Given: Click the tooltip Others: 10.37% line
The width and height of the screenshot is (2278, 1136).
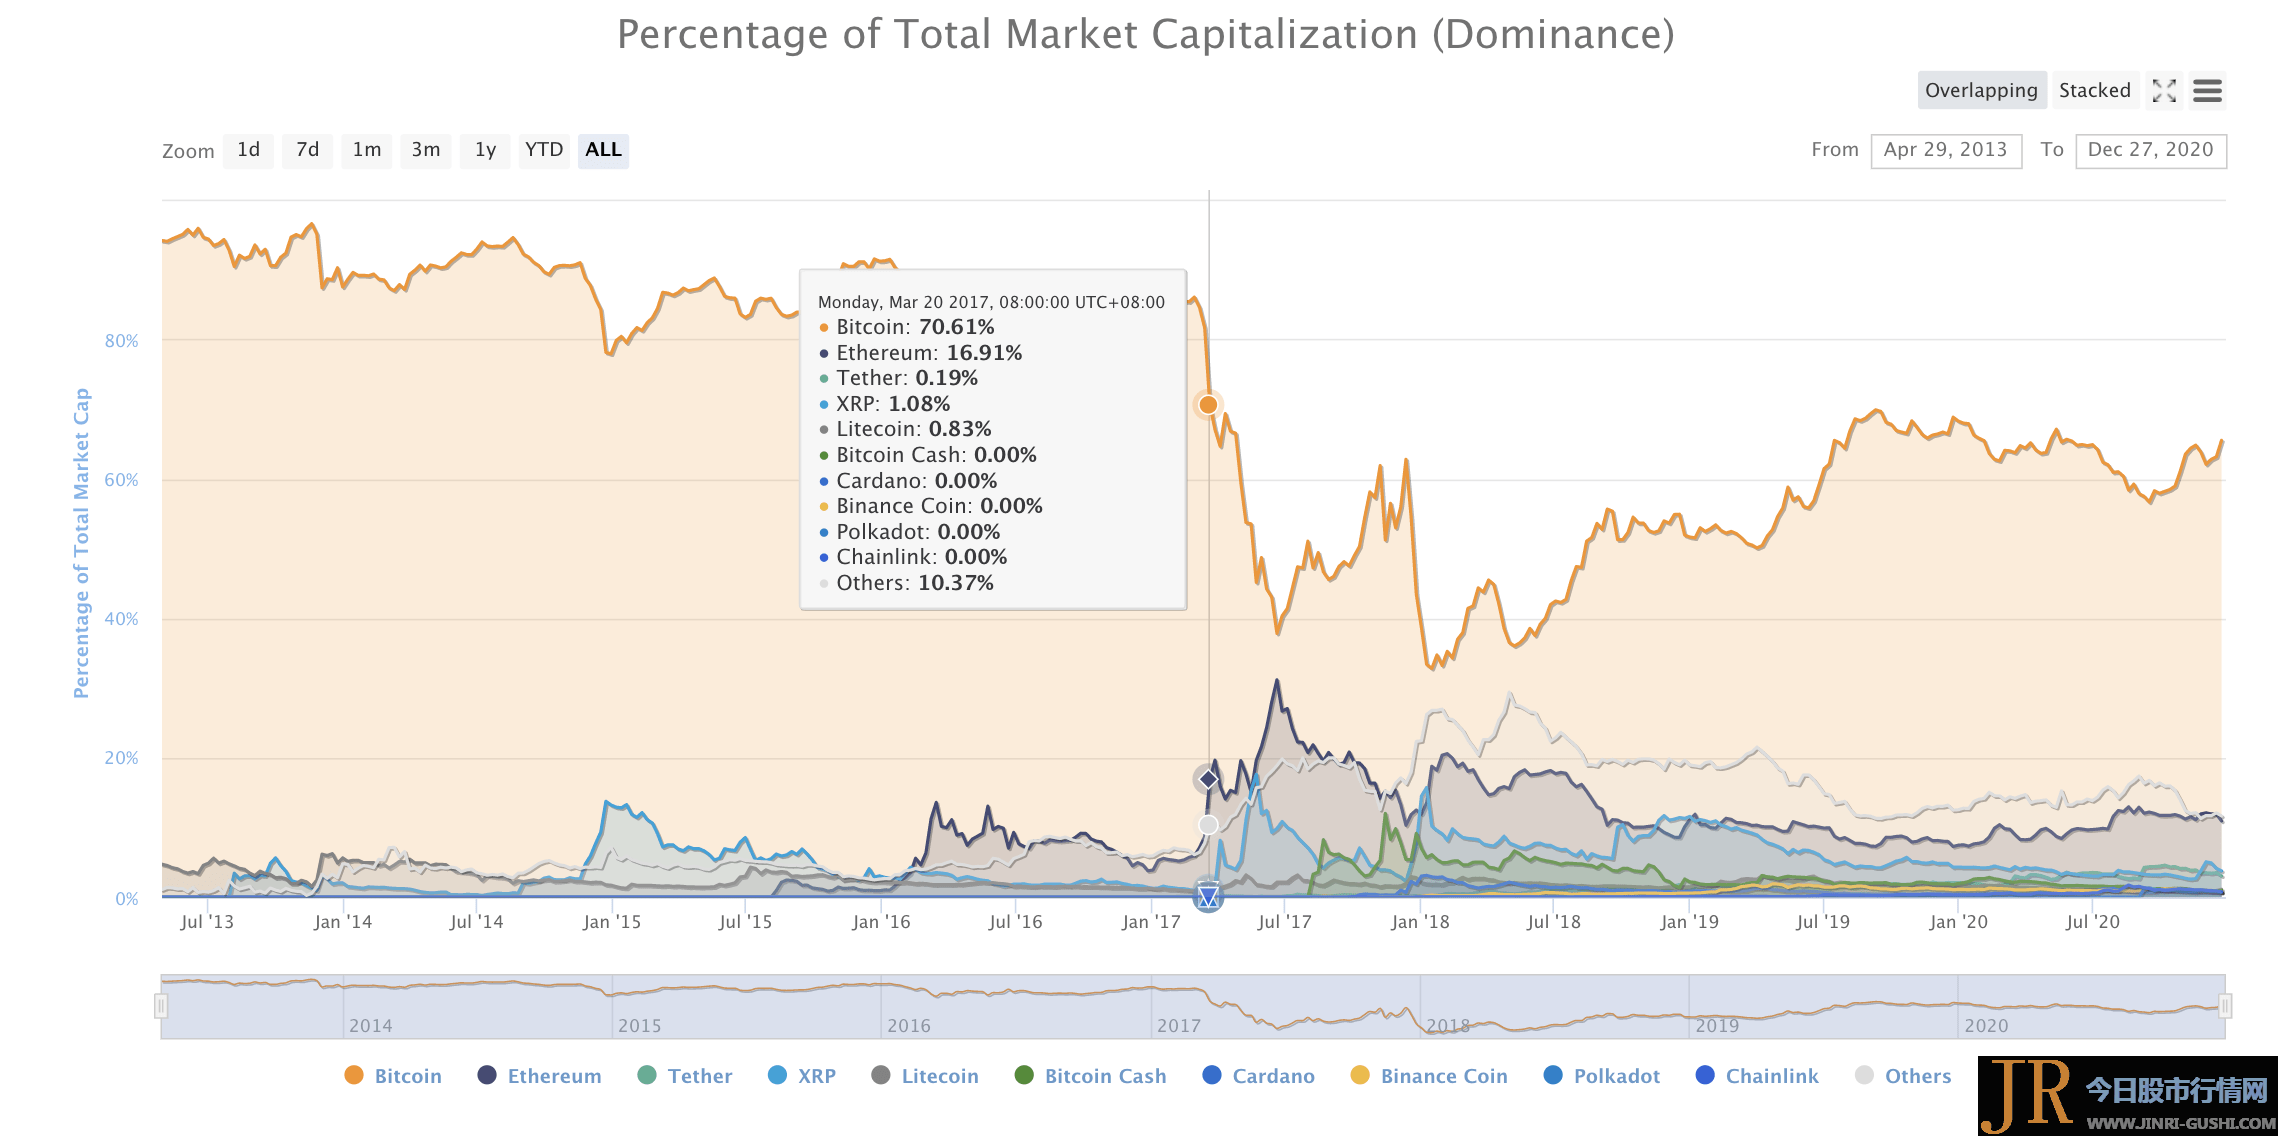Looking at the screenshot, I should [x=906, y=583].
